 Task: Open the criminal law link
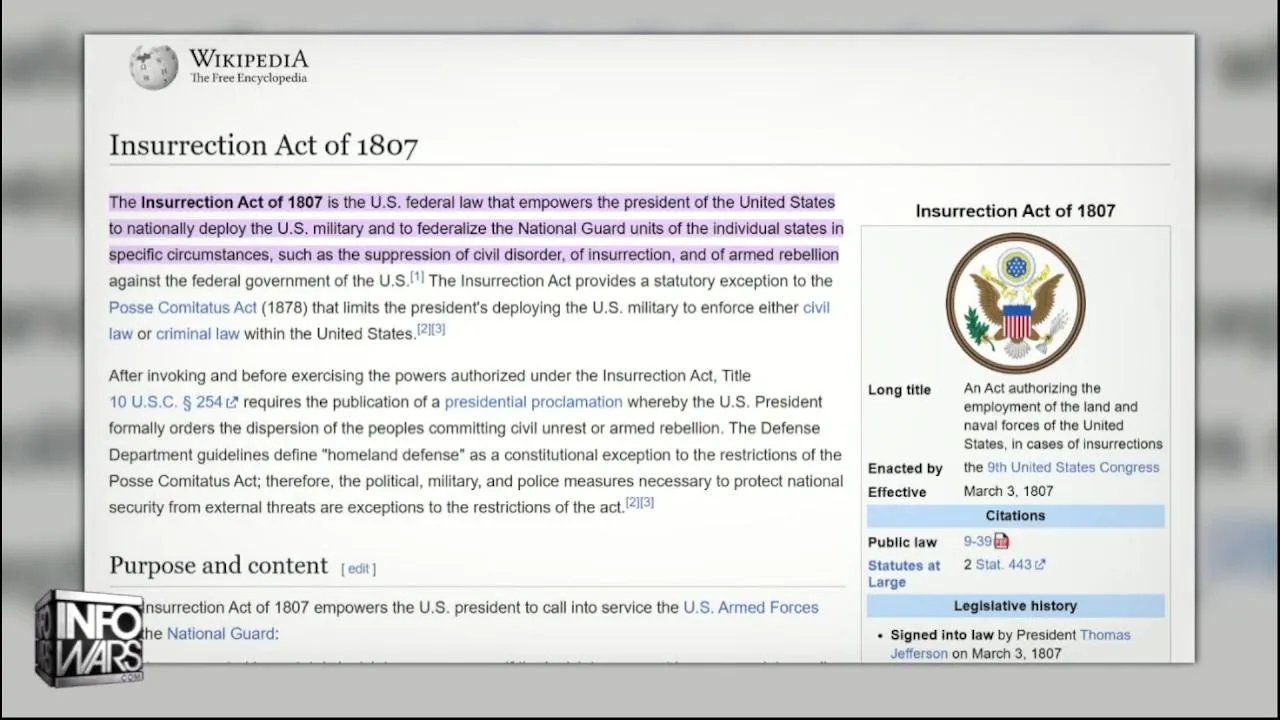tap(198, 334)
